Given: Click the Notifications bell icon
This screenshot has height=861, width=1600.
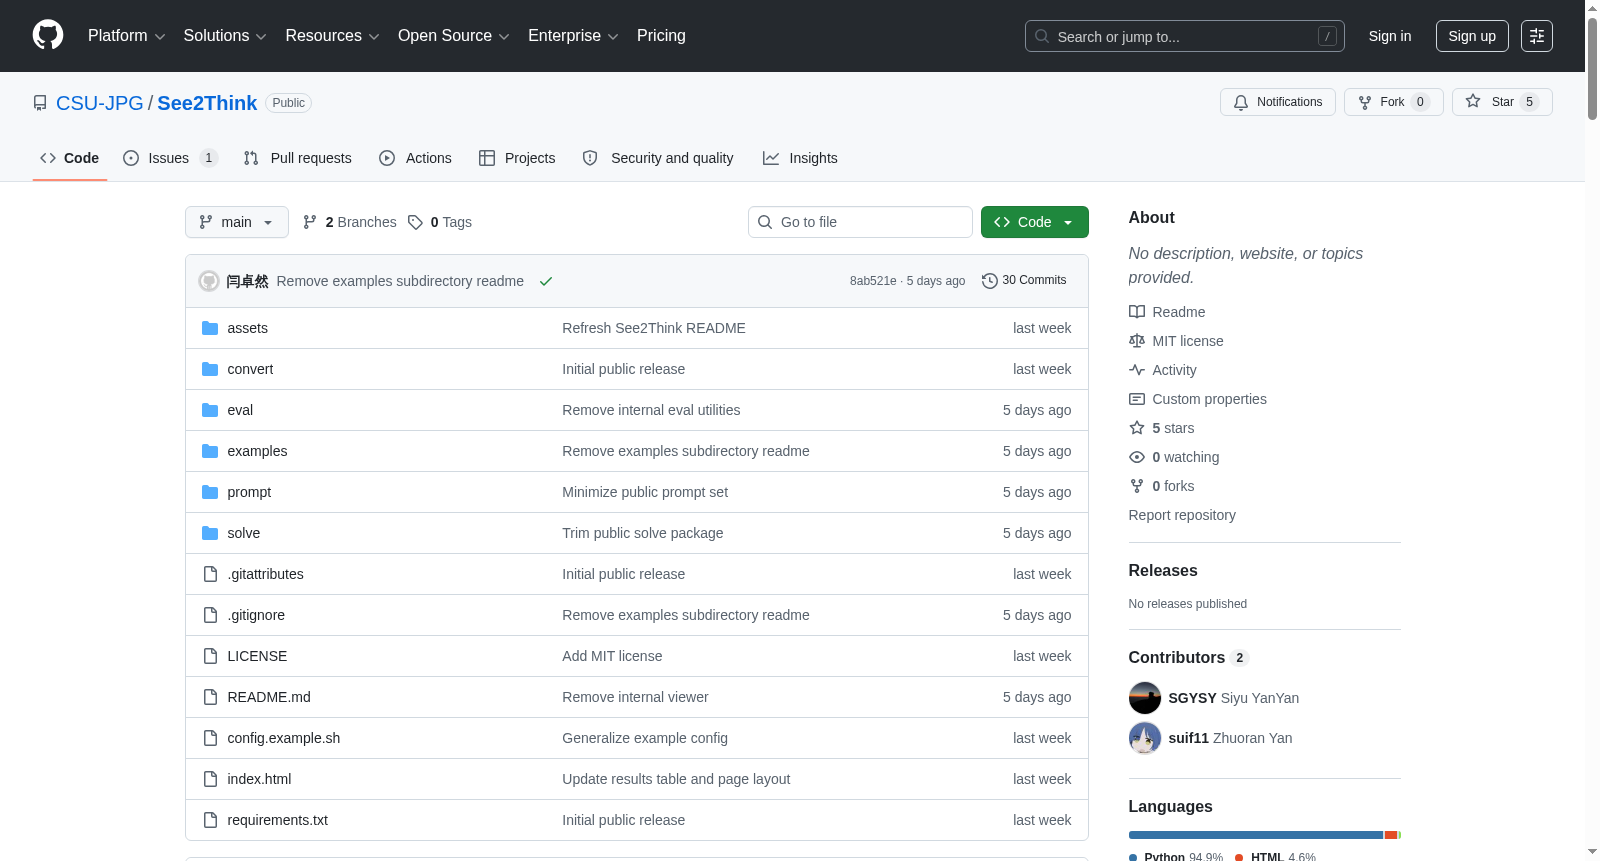Looking at the screenshot, I should (1241, 102).
